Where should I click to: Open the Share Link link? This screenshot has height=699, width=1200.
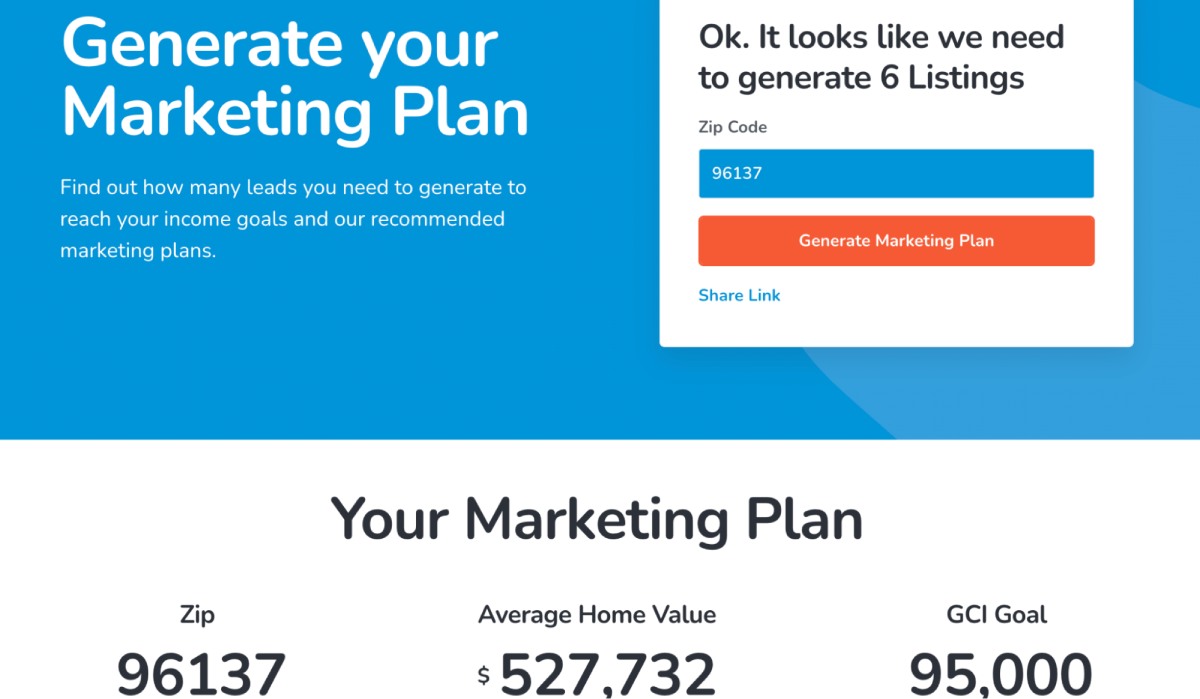tap(739, 295)
